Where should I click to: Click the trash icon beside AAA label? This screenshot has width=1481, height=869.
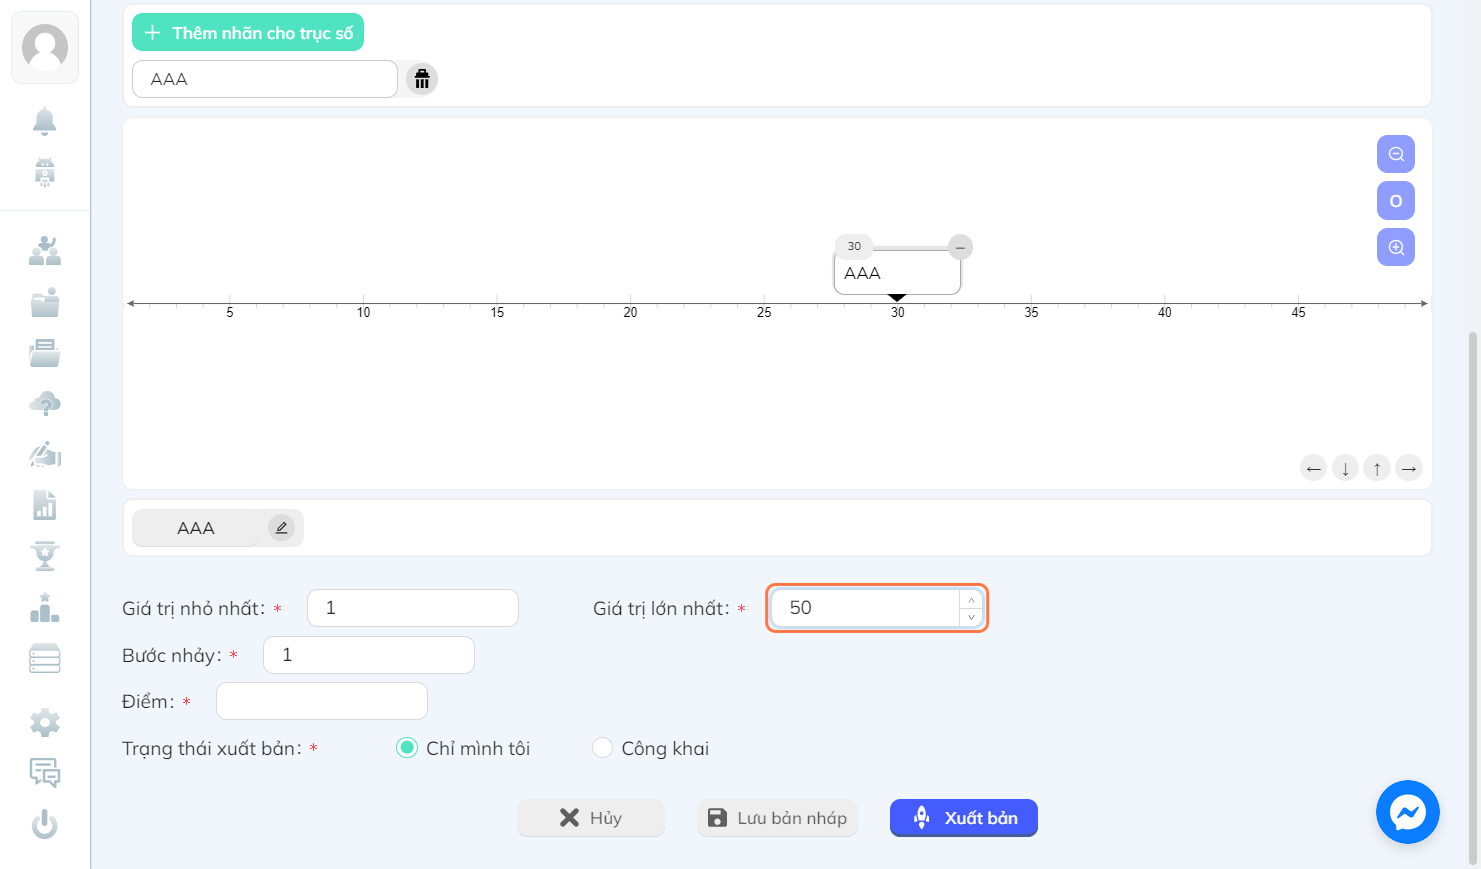422,79
